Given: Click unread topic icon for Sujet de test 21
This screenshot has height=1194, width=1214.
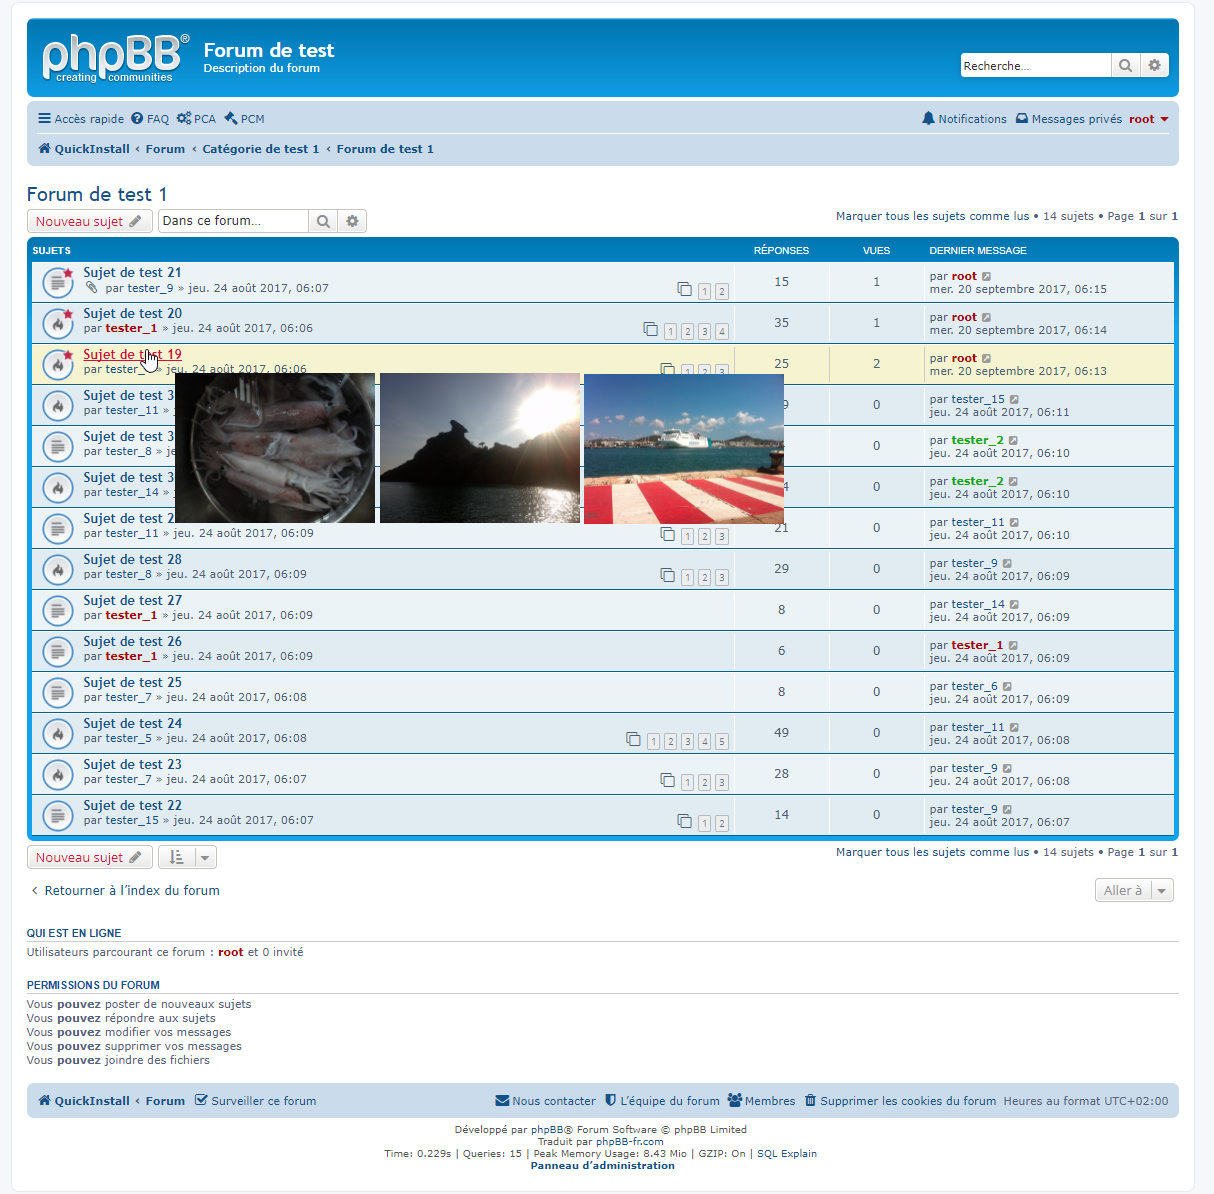Looking at the screenshot, I should pyautogui.click(x=58, y=283).
